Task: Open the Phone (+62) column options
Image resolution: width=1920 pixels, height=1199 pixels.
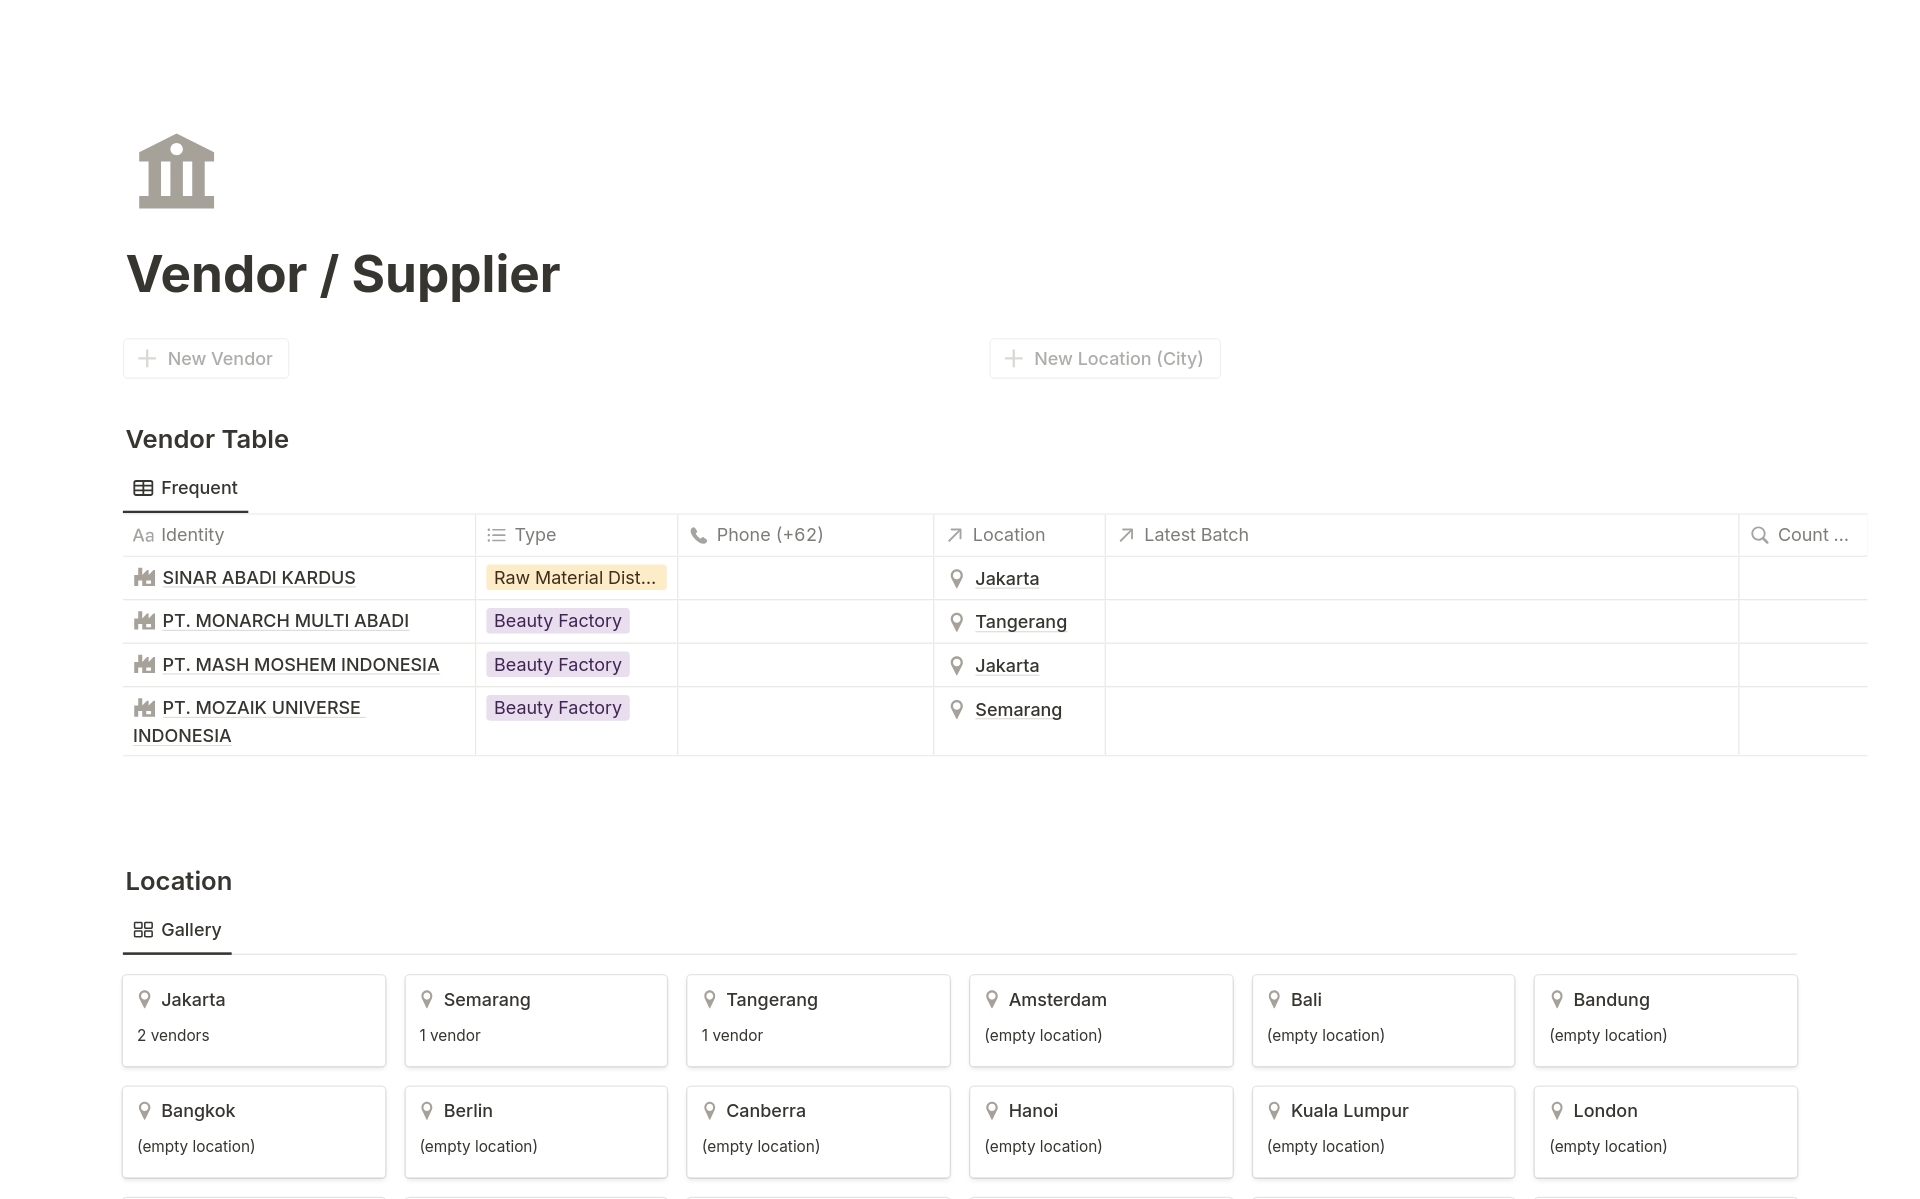Action: (769, 535)
